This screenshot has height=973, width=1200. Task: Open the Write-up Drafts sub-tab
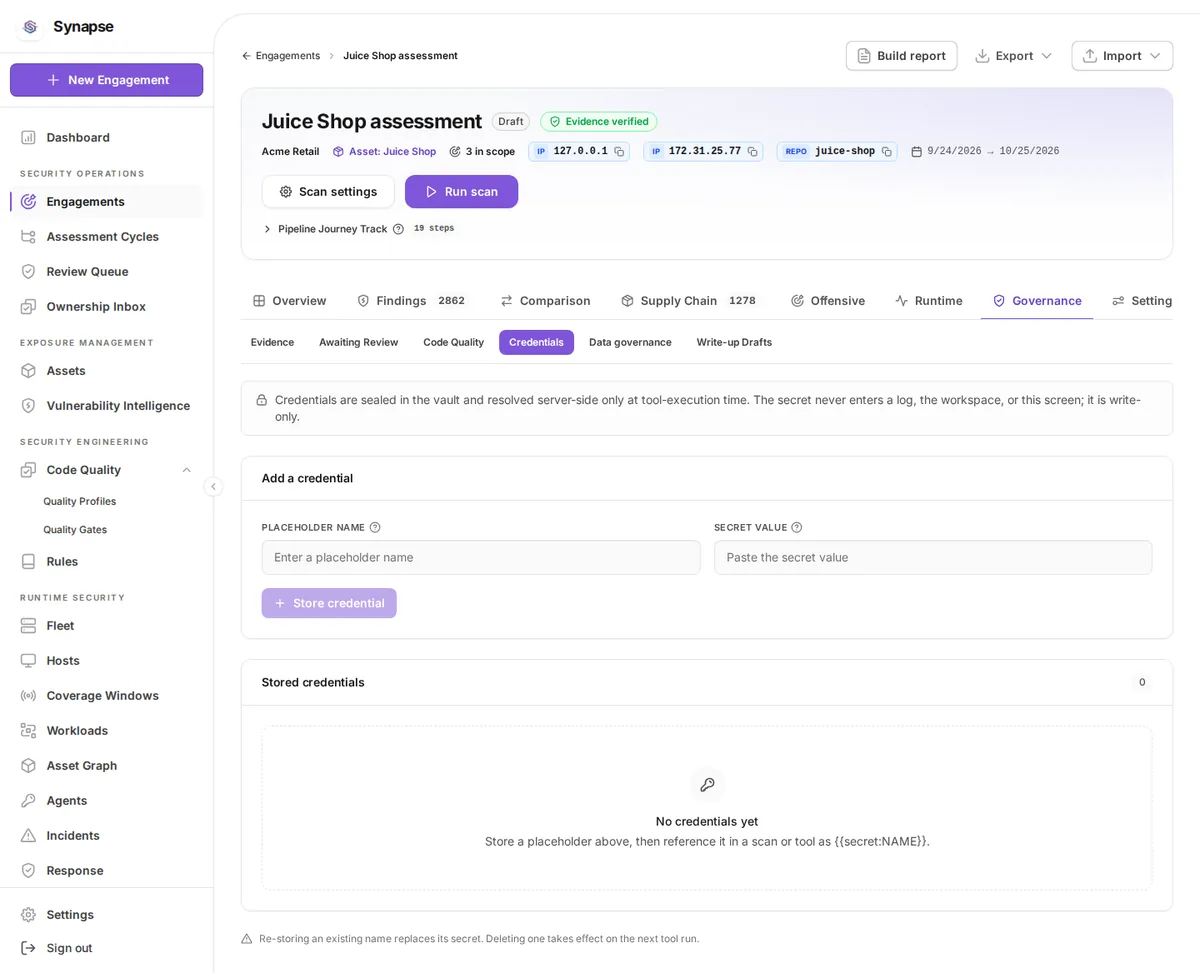pyautogui.click(x=734, y=342)
